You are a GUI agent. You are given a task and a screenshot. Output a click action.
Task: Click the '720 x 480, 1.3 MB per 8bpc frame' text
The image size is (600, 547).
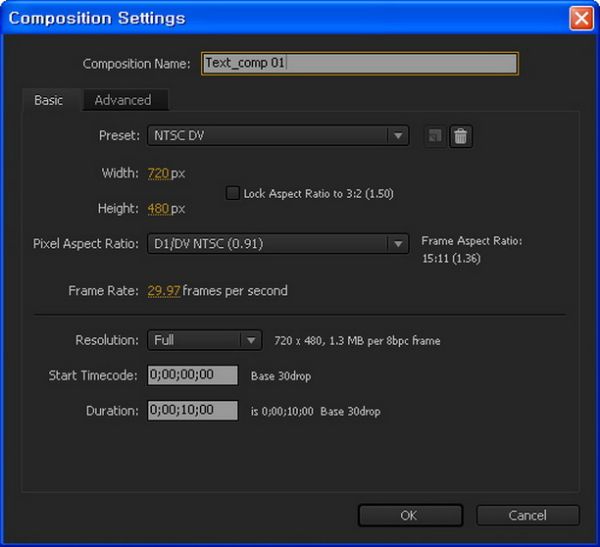pyautogui.click(x=357, y=341)
